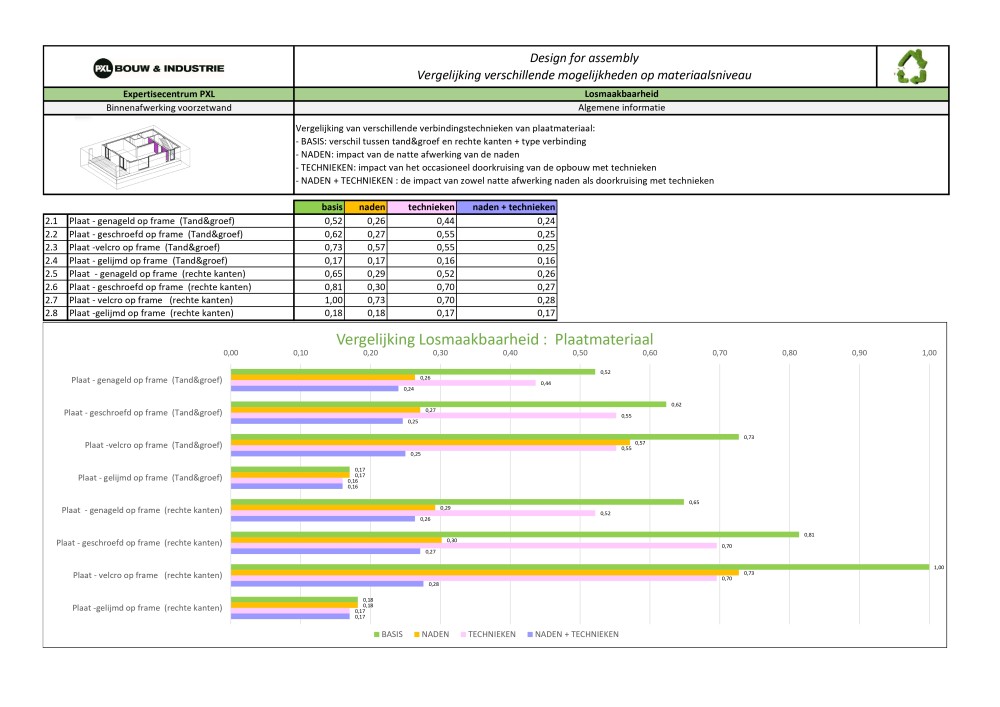
Task: Click the green recycling house icon
Action: [x=912, y=67]
